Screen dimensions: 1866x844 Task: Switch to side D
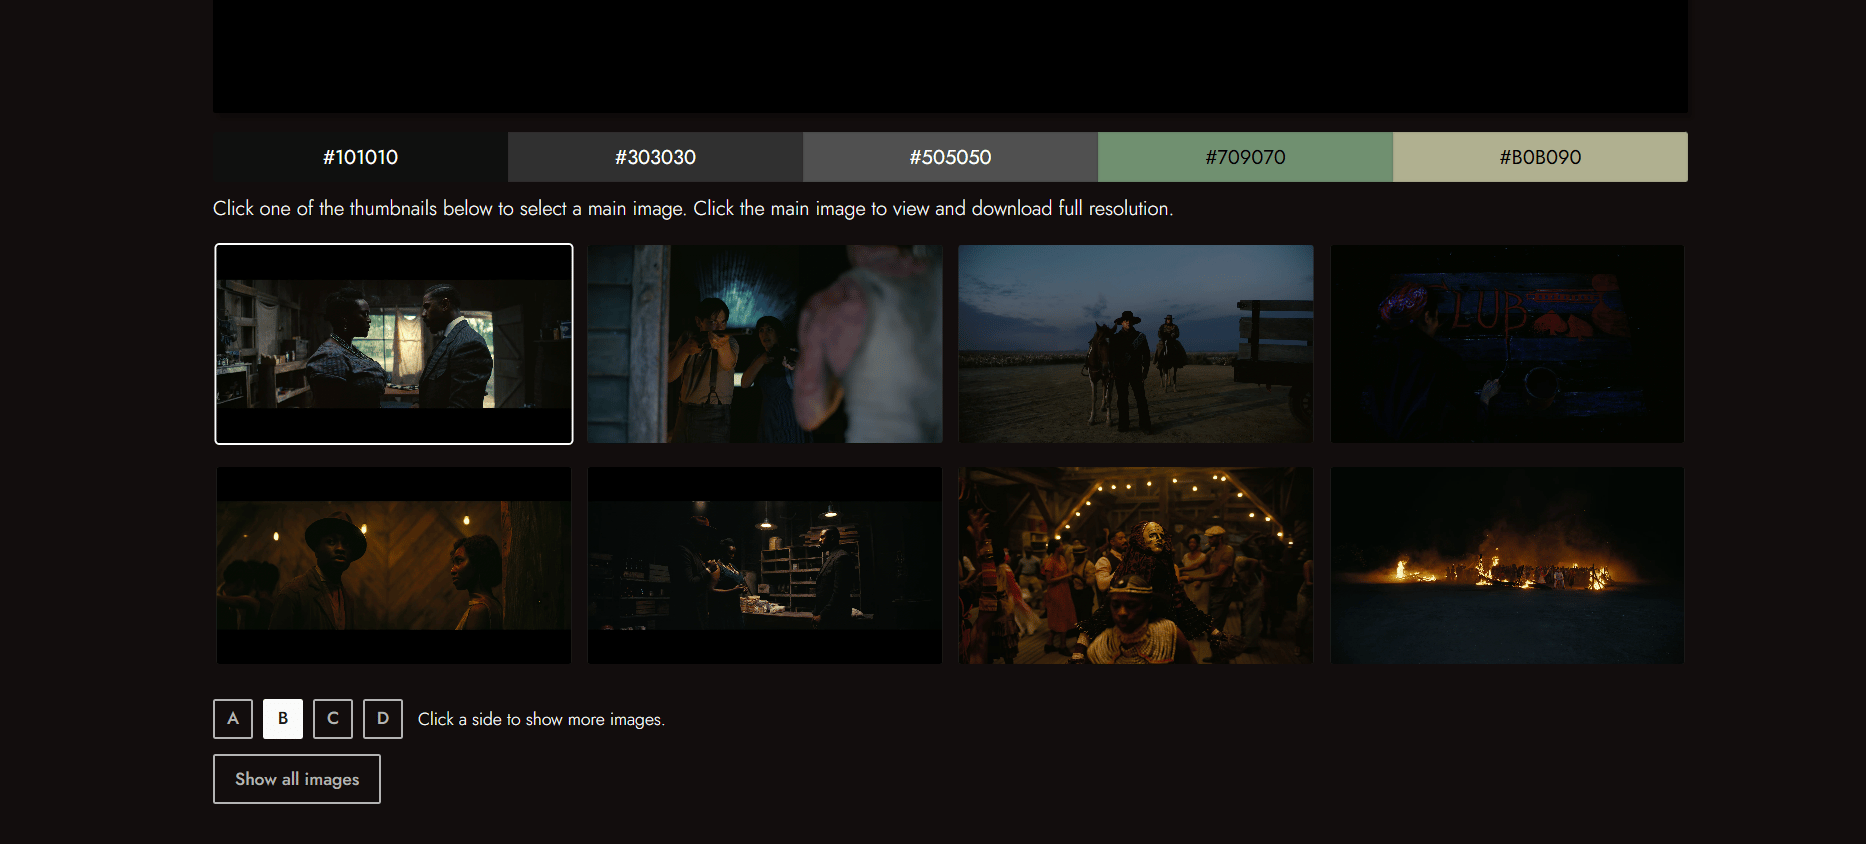[383, 719]
